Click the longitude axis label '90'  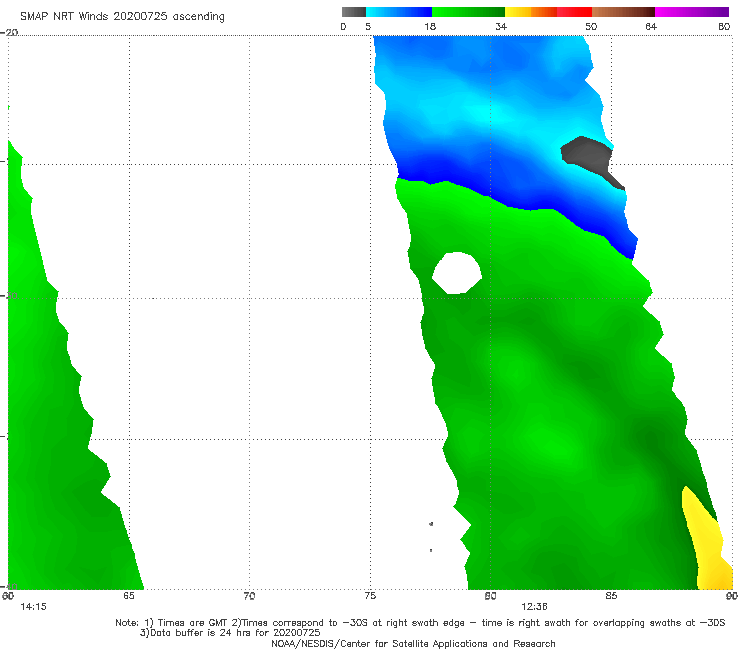[732, 596]
